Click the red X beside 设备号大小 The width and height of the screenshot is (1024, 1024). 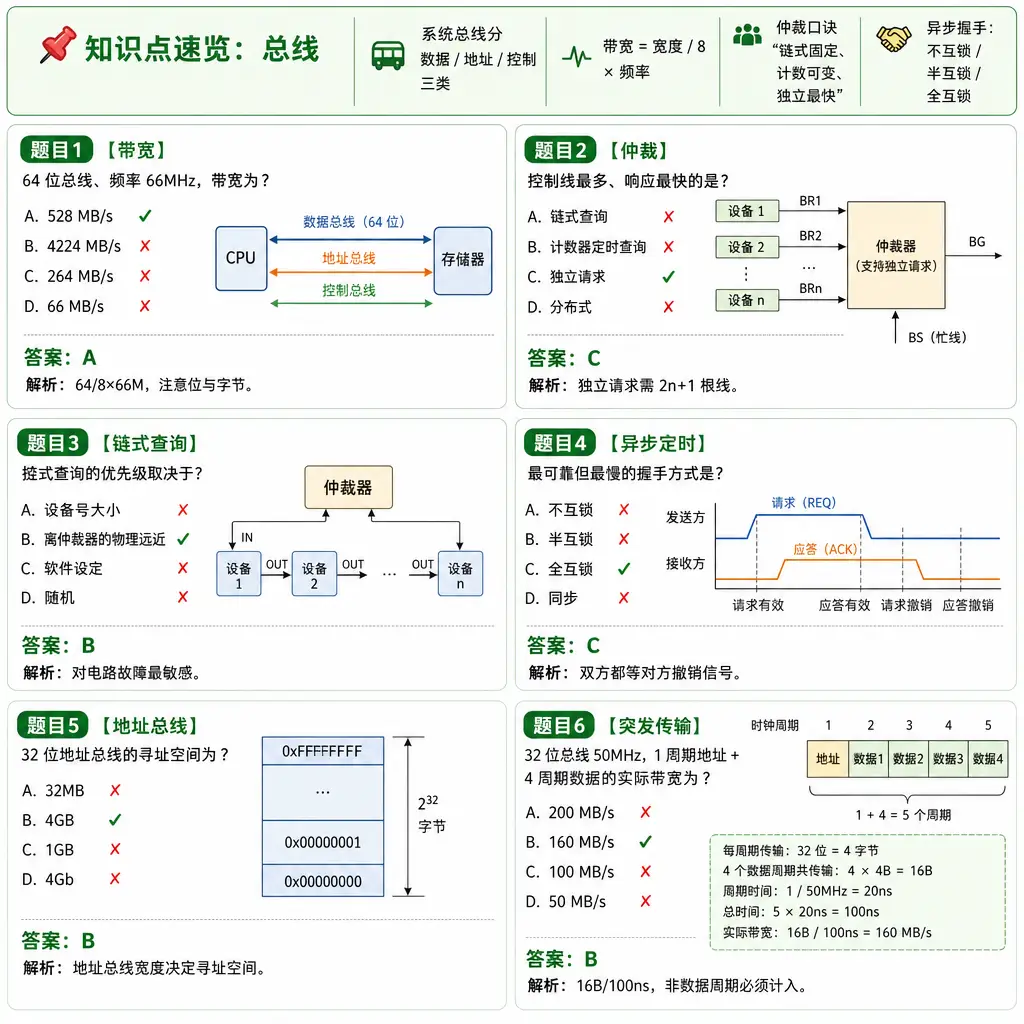tap(183, 509)
